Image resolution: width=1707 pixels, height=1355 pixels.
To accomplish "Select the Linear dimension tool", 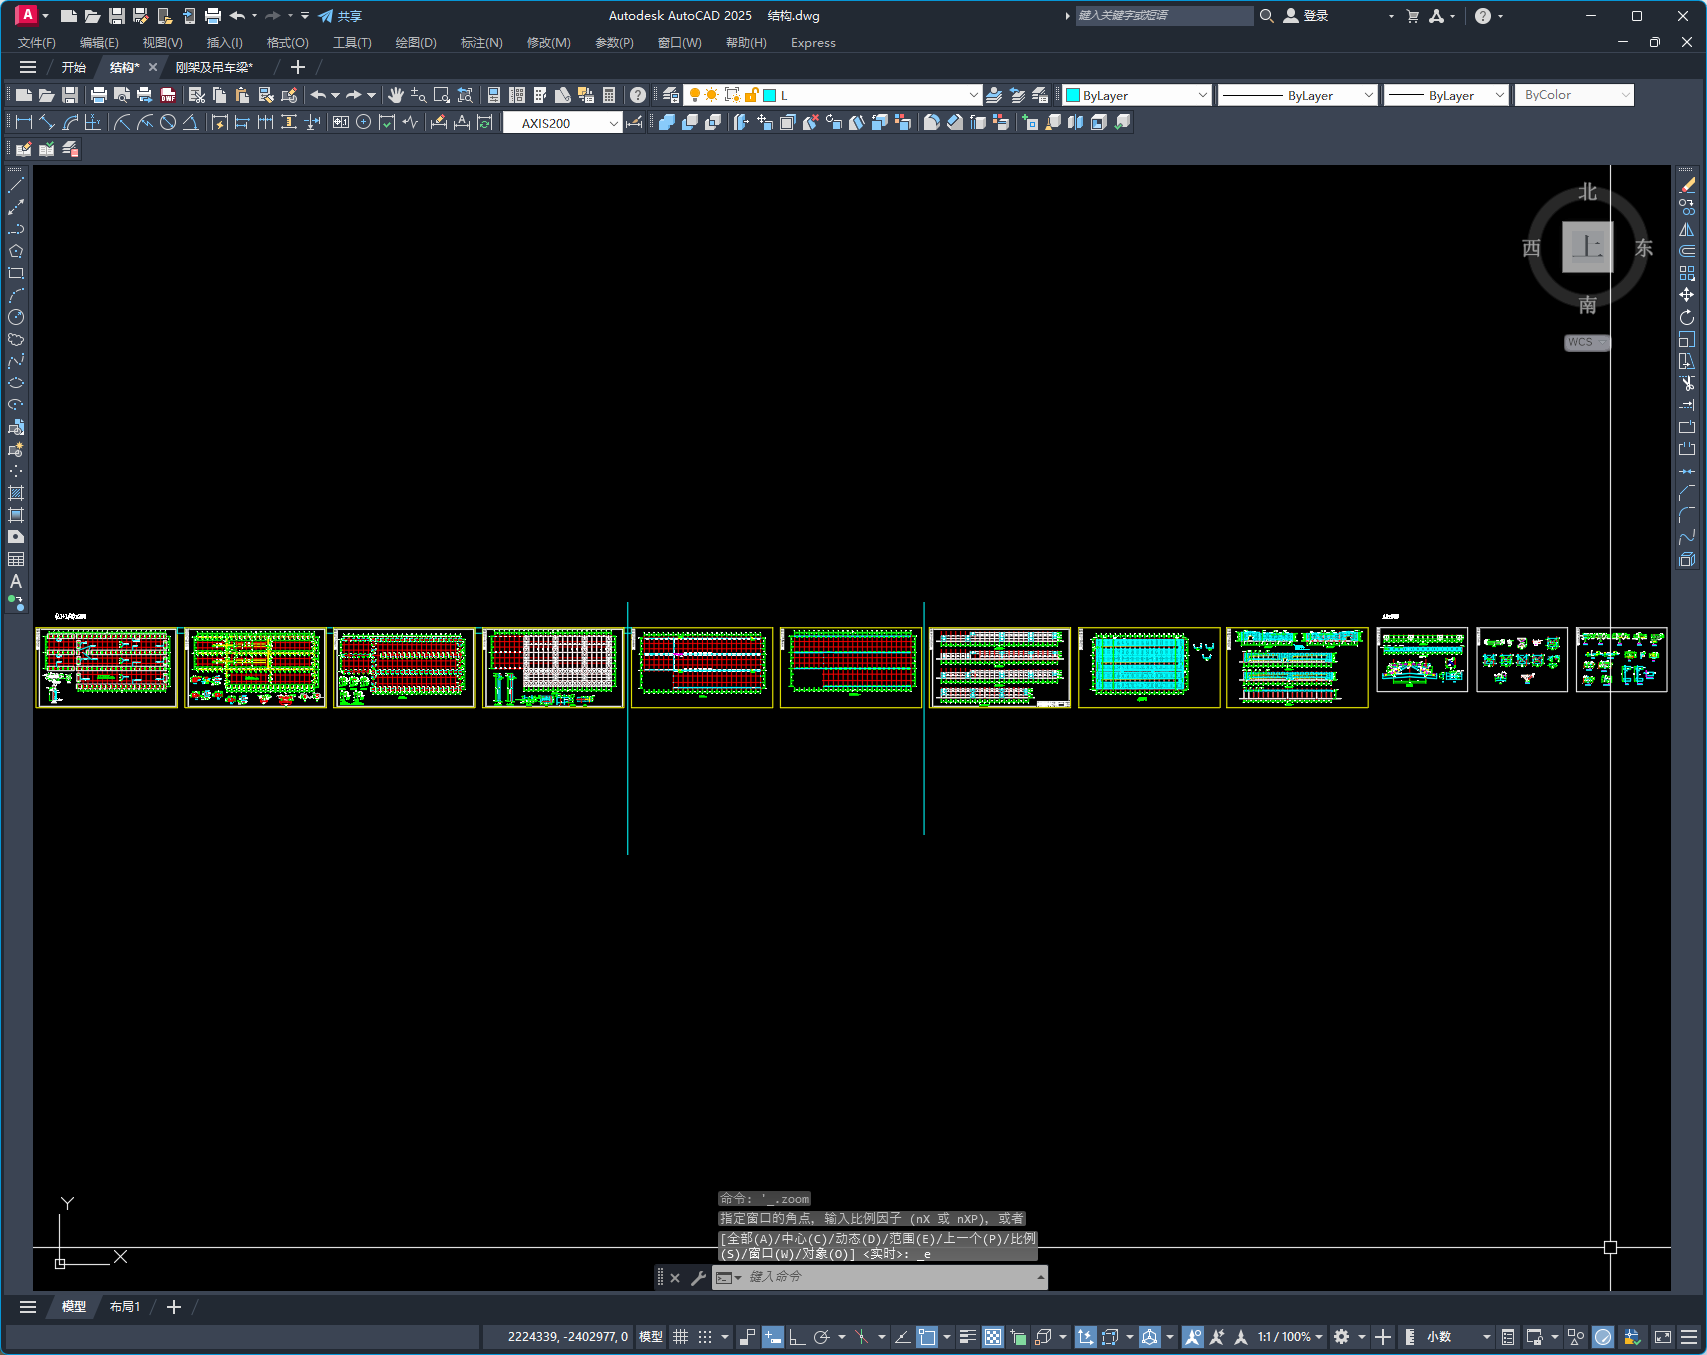I will (24, 122).
